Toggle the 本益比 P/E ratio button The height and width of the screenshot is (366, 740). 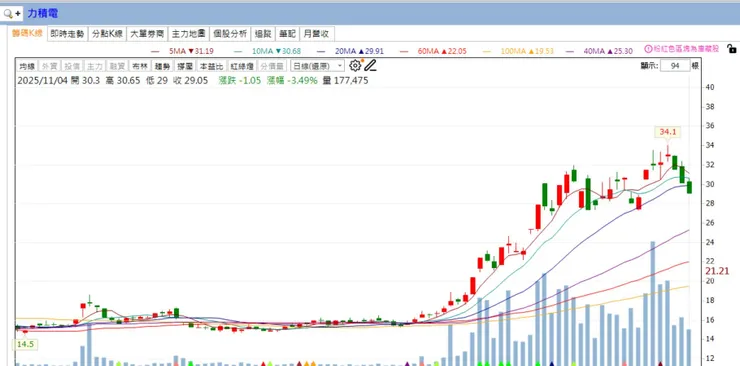[211, 66]
